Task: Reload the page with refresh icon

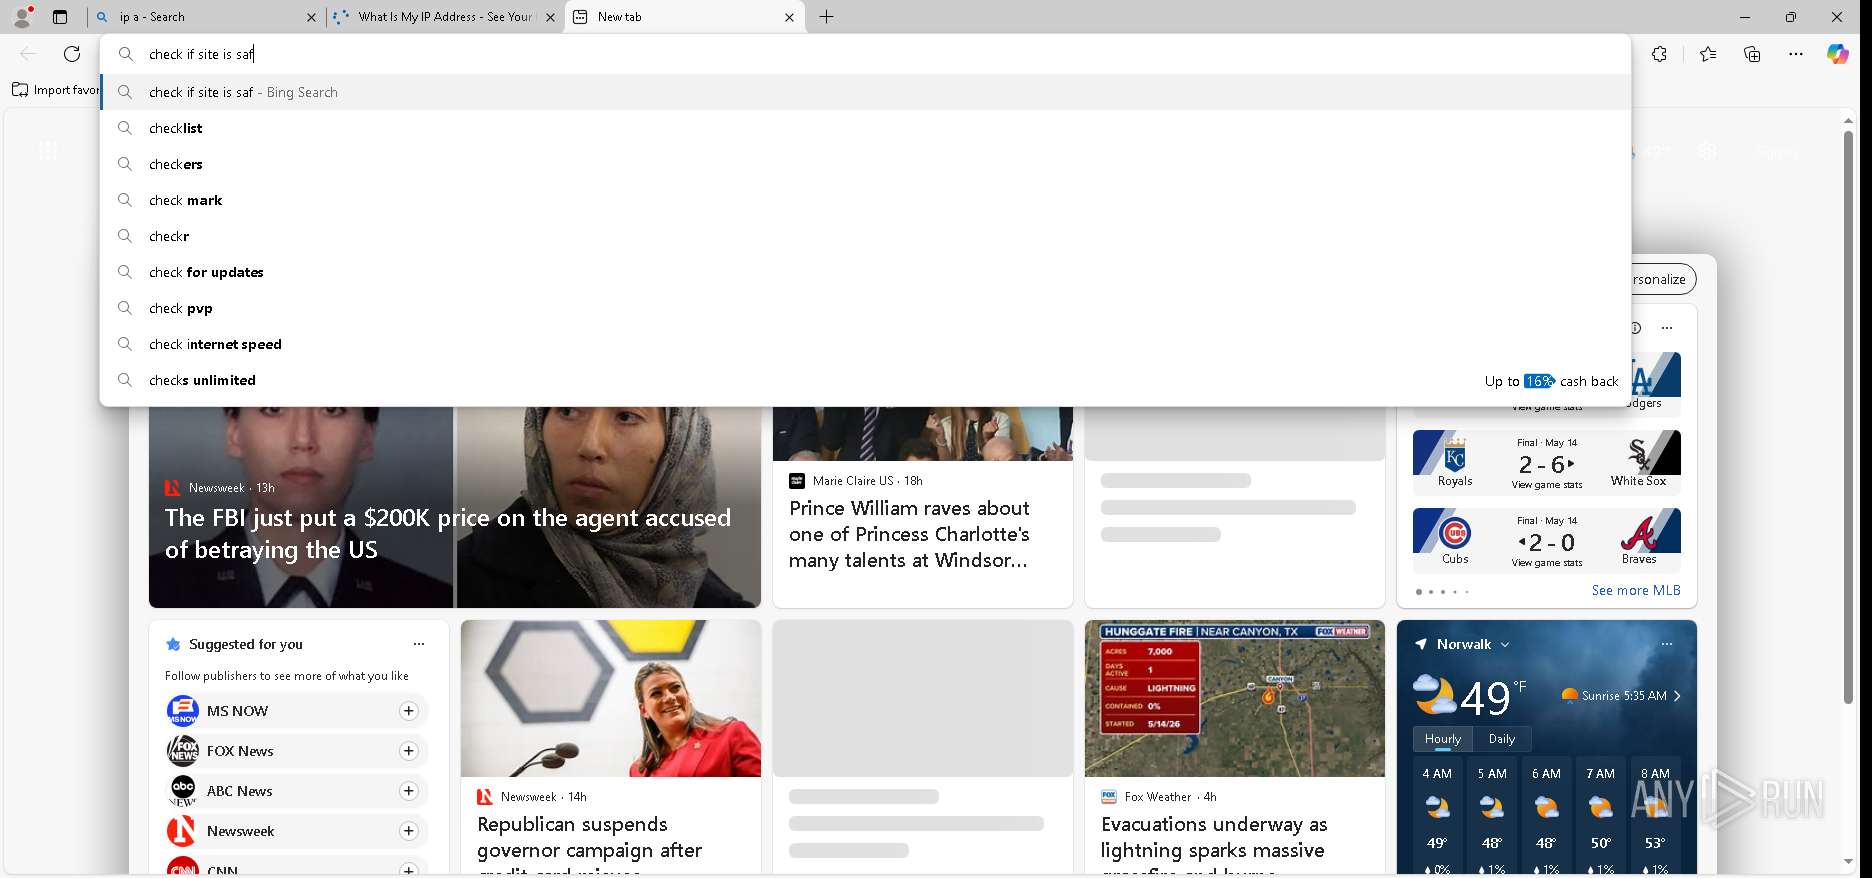Action: [x=72, y=54]
